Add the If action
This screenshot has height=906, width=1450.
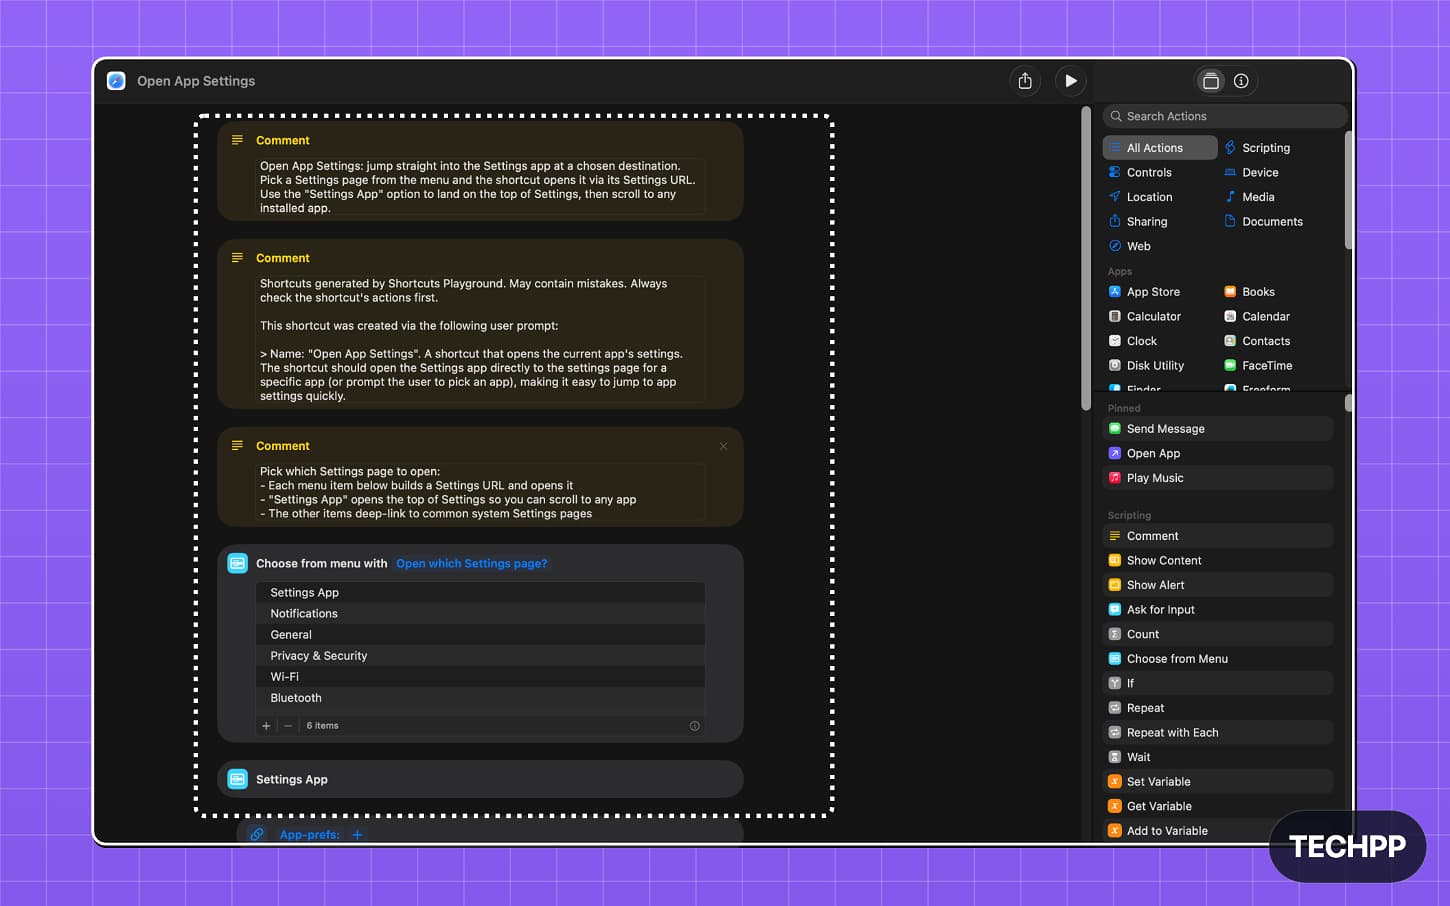coord(1218,683)
